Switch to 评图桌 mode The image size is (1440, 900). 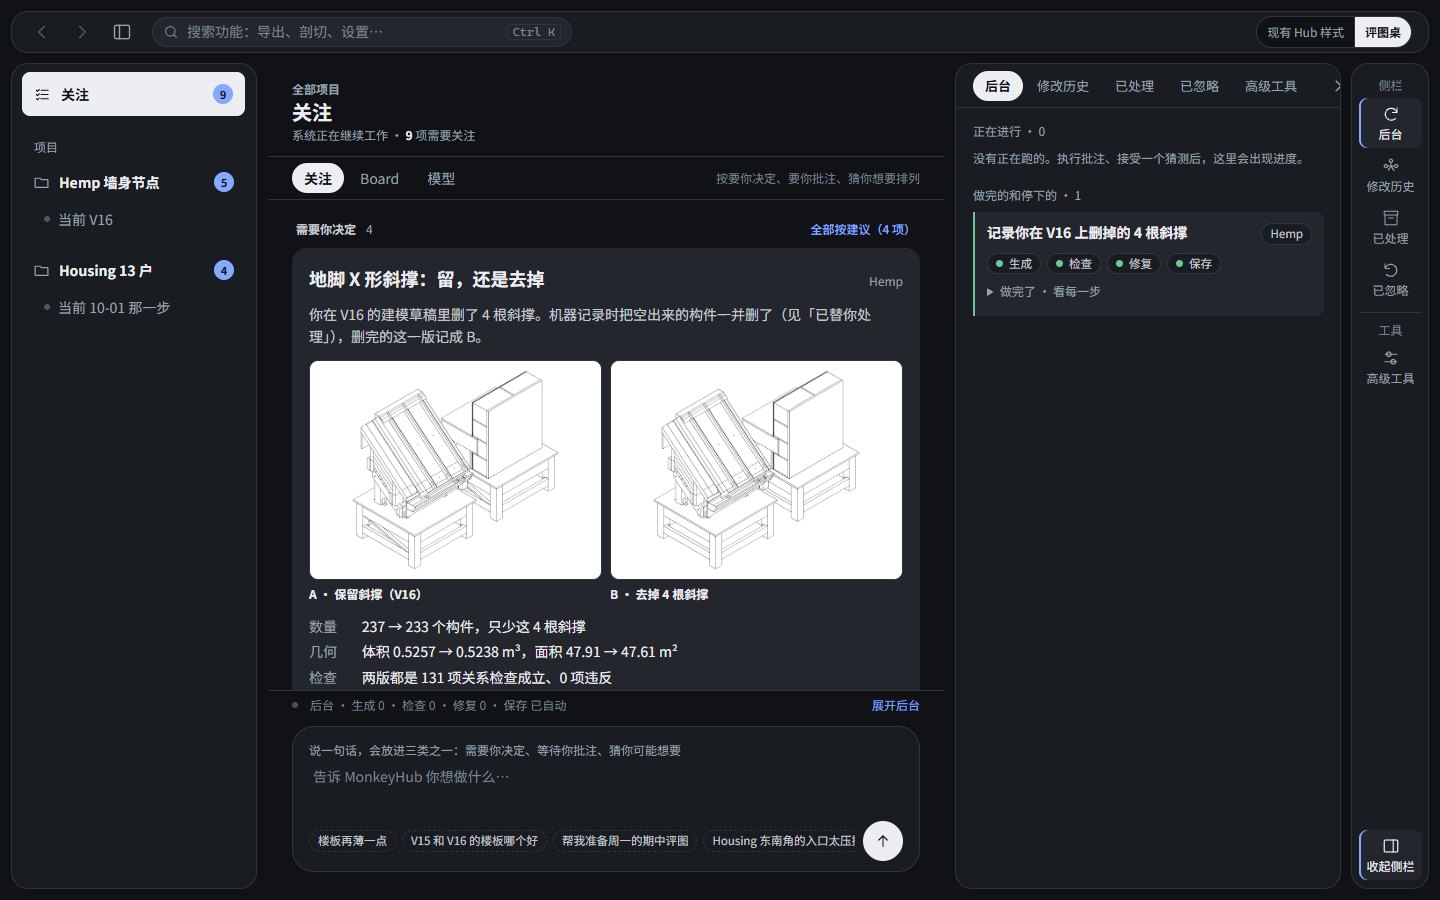click(x=1383, y=32)
